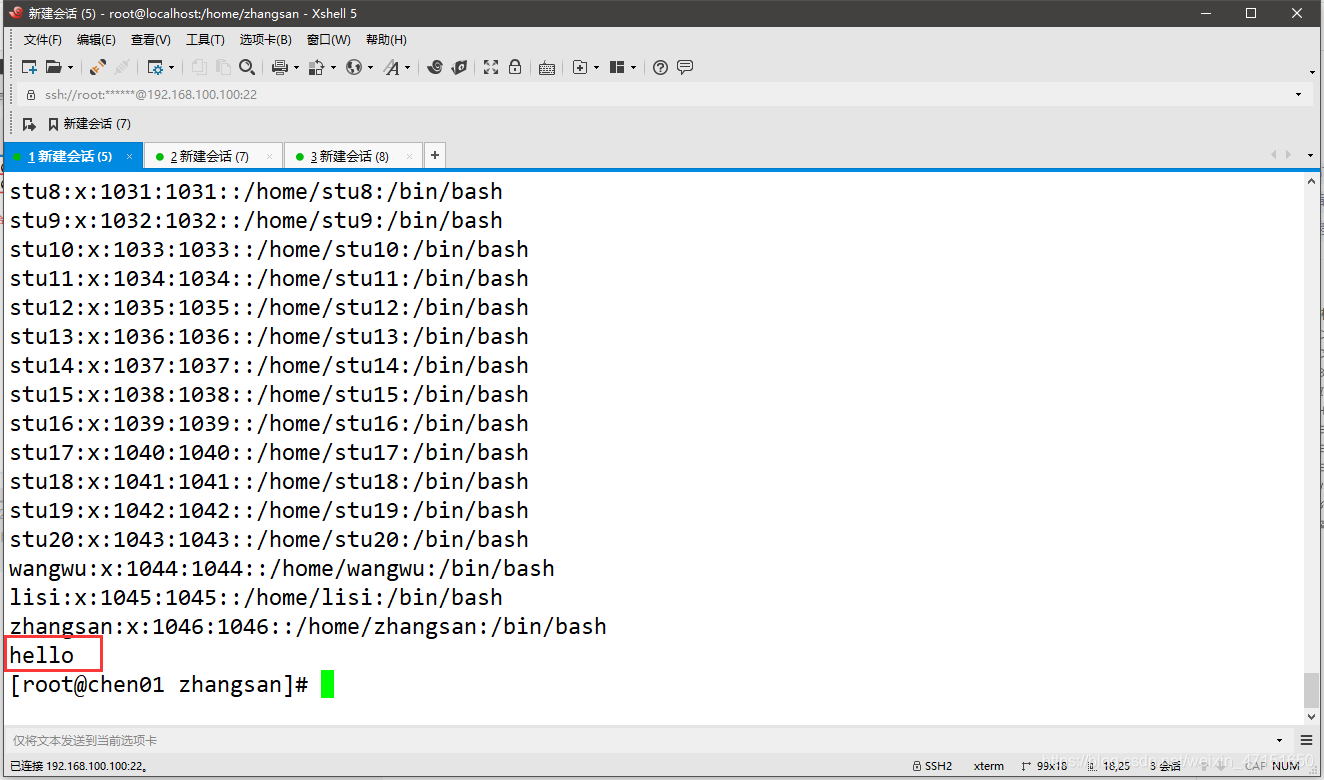
Task: Click the layout arrangement icon
Action: tap(617, 67)
